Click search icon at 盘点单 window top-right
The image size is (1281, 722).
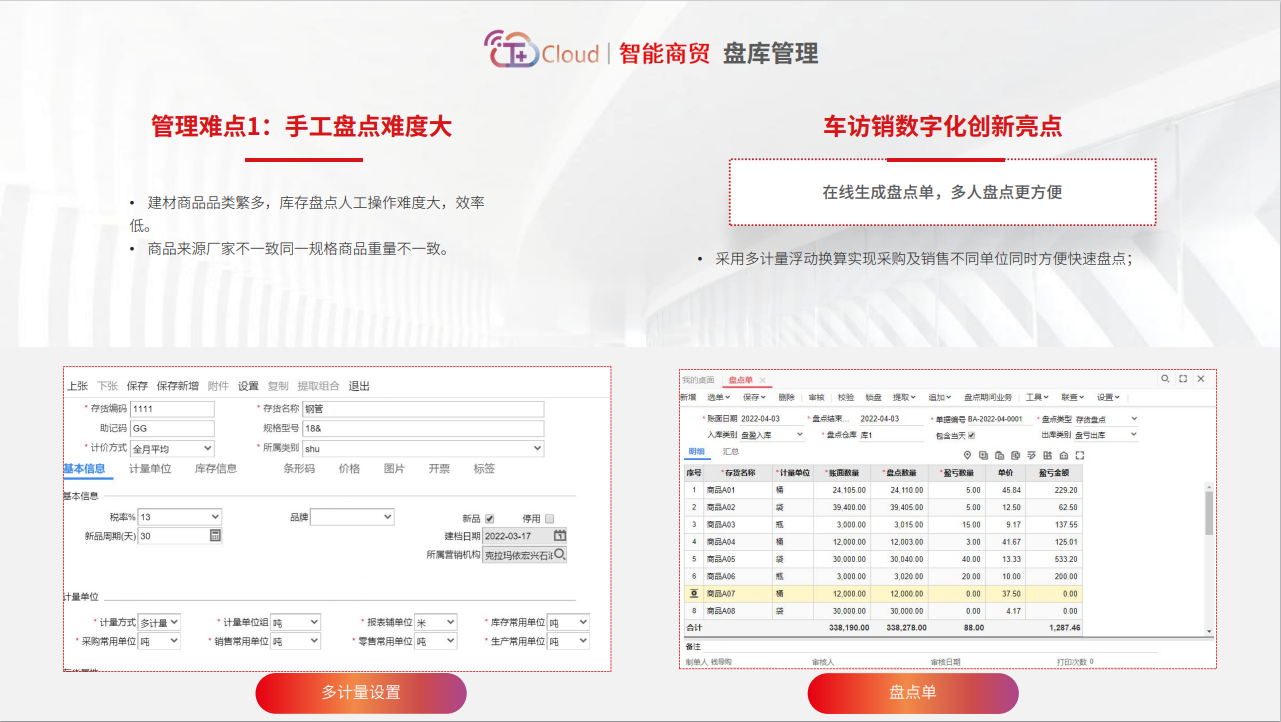click(x=1165, y=379)
